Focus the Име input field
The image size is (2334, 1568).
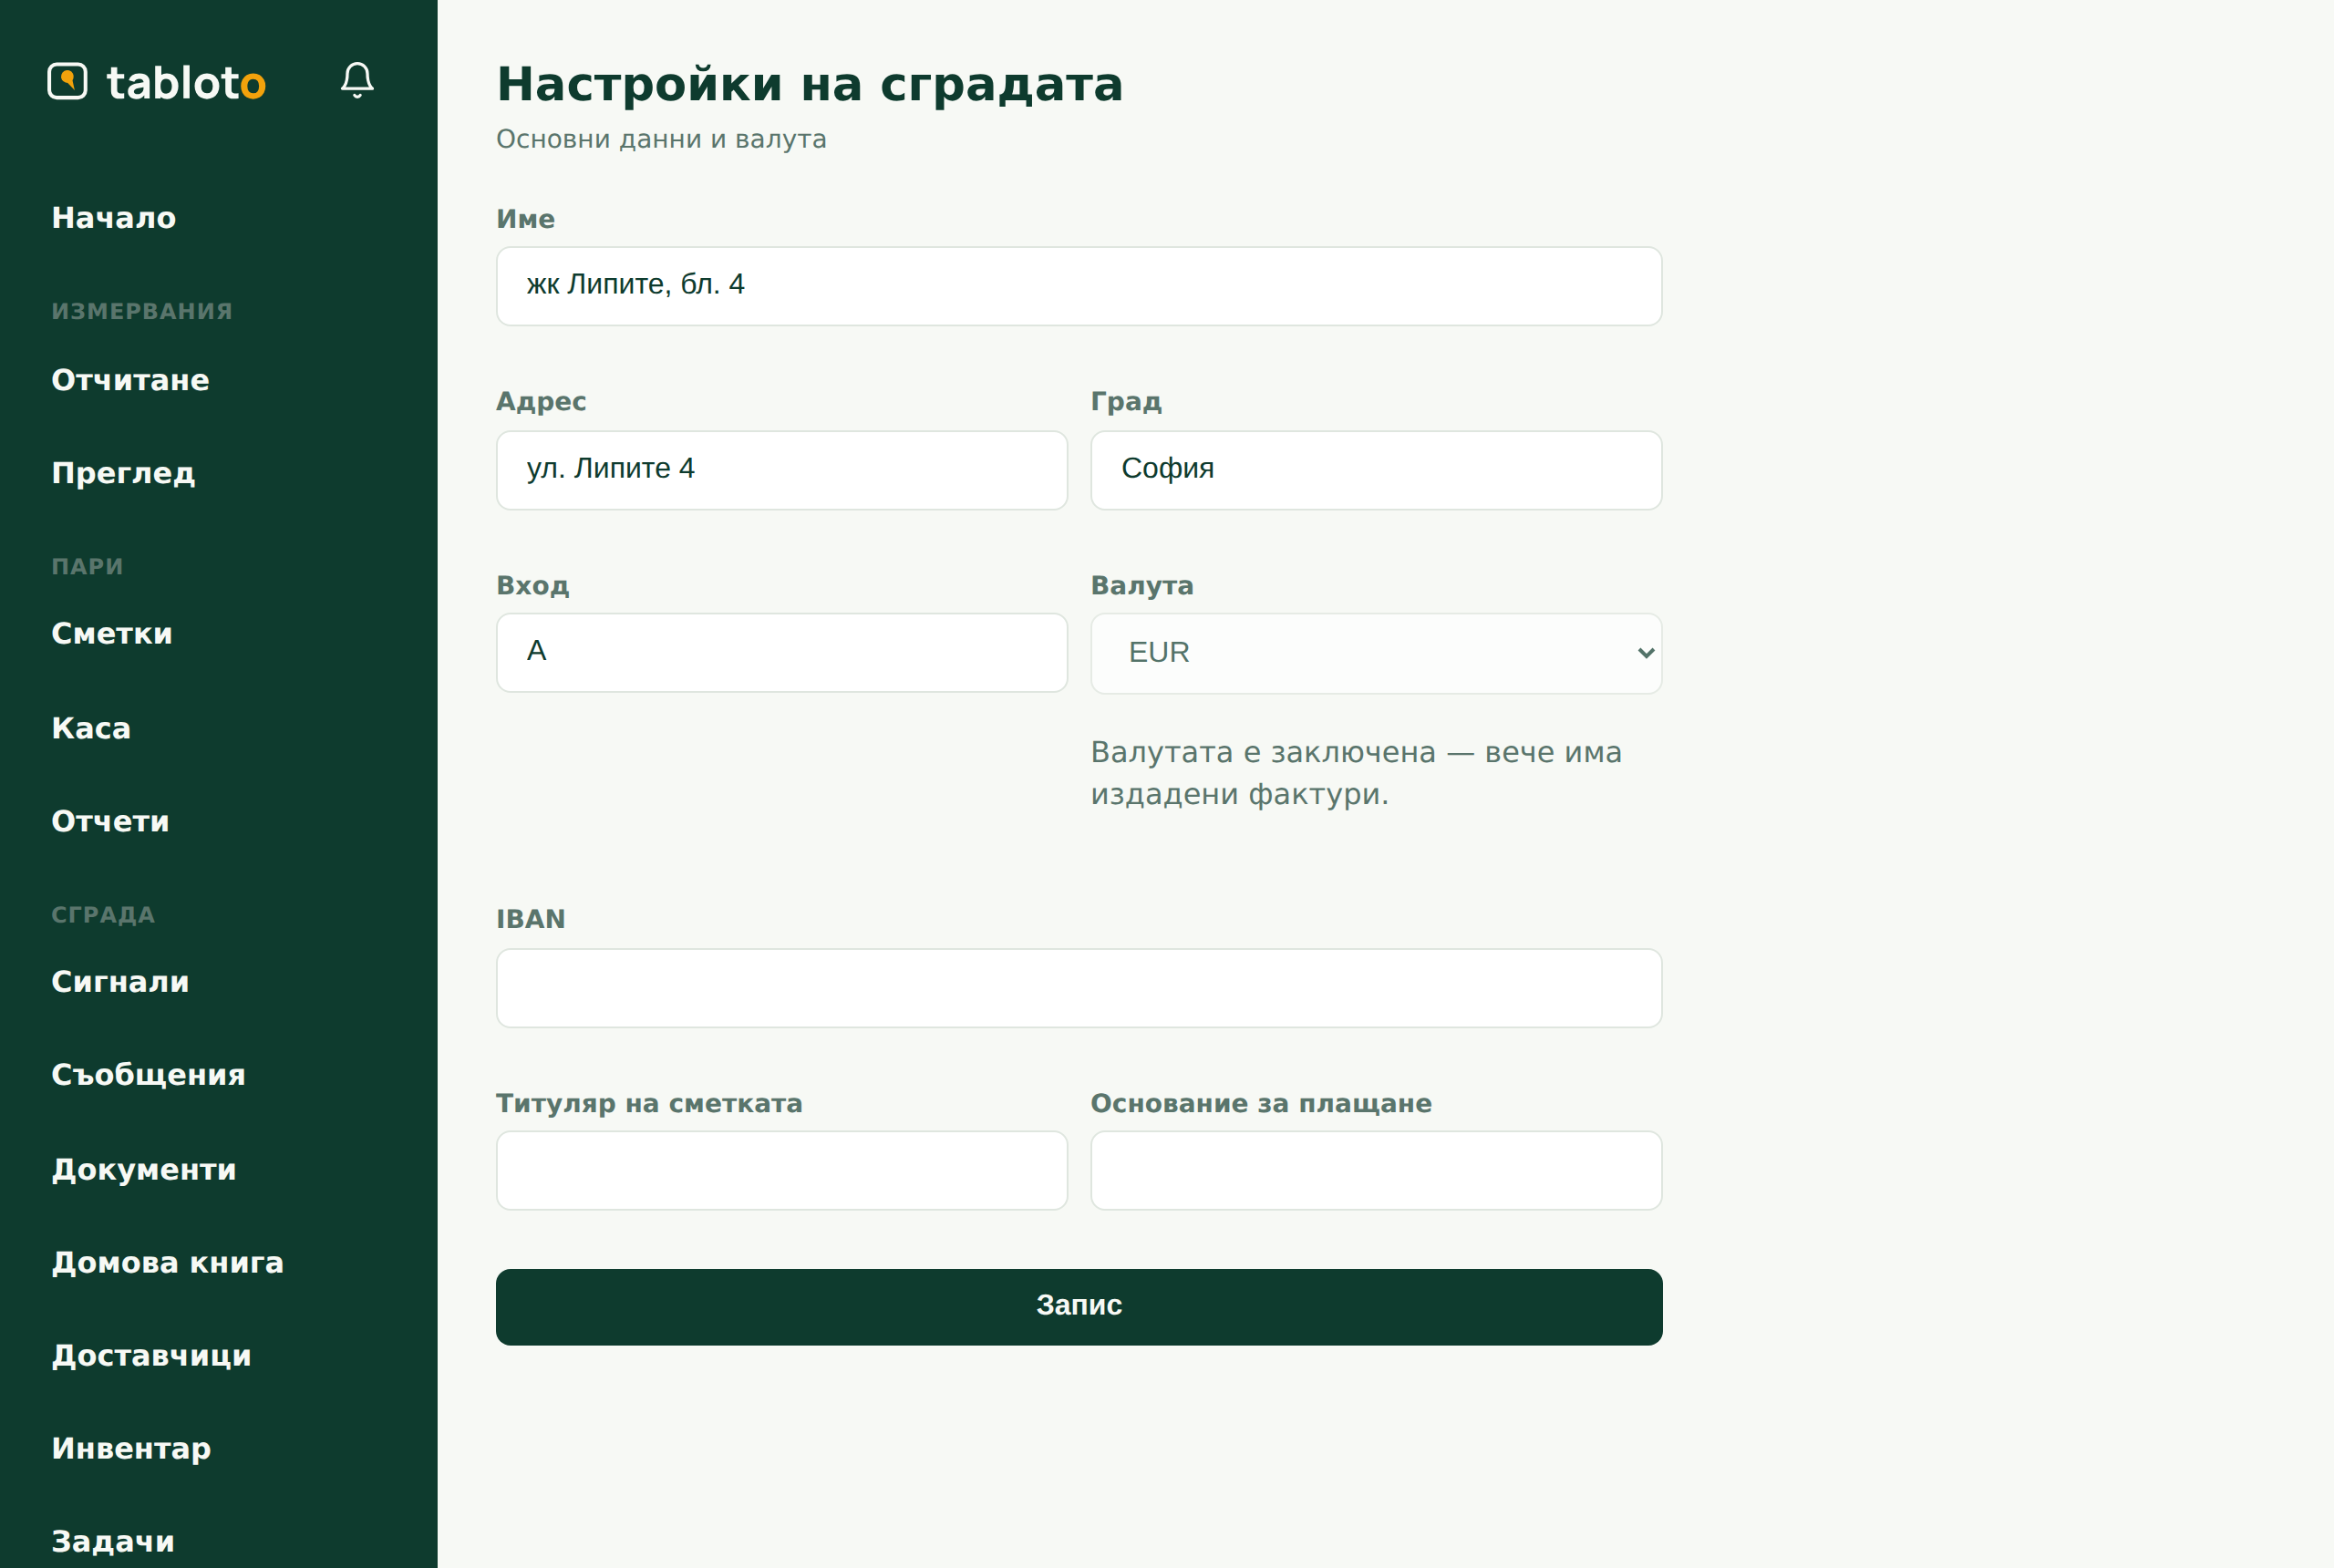pyautogui.click(x=1079, y=286)
